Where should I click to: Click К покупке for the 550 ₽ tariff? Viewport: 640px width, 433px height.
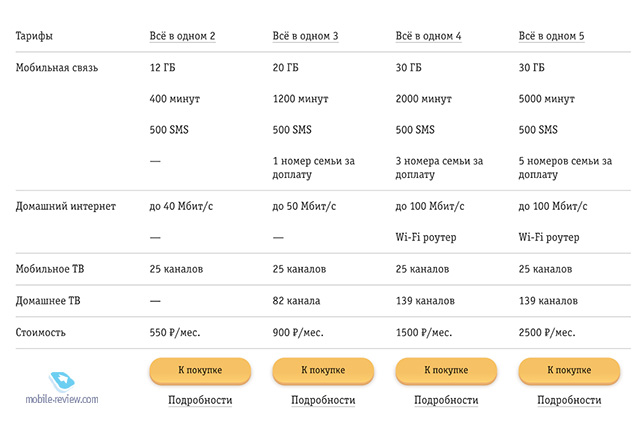pos(200,371)
